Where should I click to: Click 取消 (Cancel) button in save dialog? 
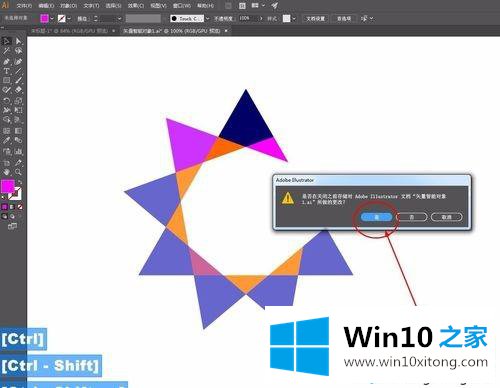coord(447,217)
